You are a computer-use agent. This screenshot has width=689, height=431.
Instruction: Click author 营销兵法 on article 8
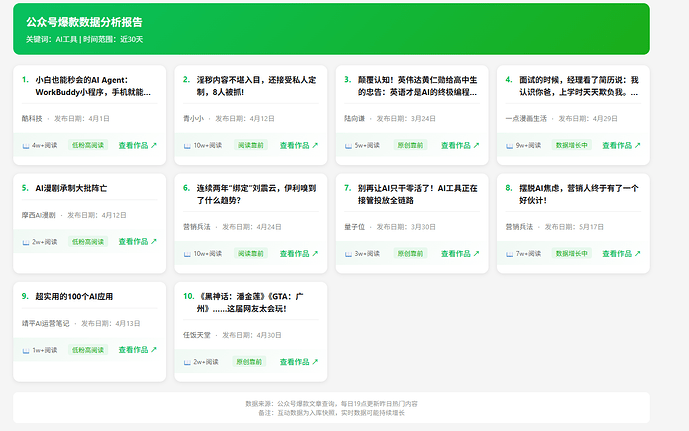(519, 227)
